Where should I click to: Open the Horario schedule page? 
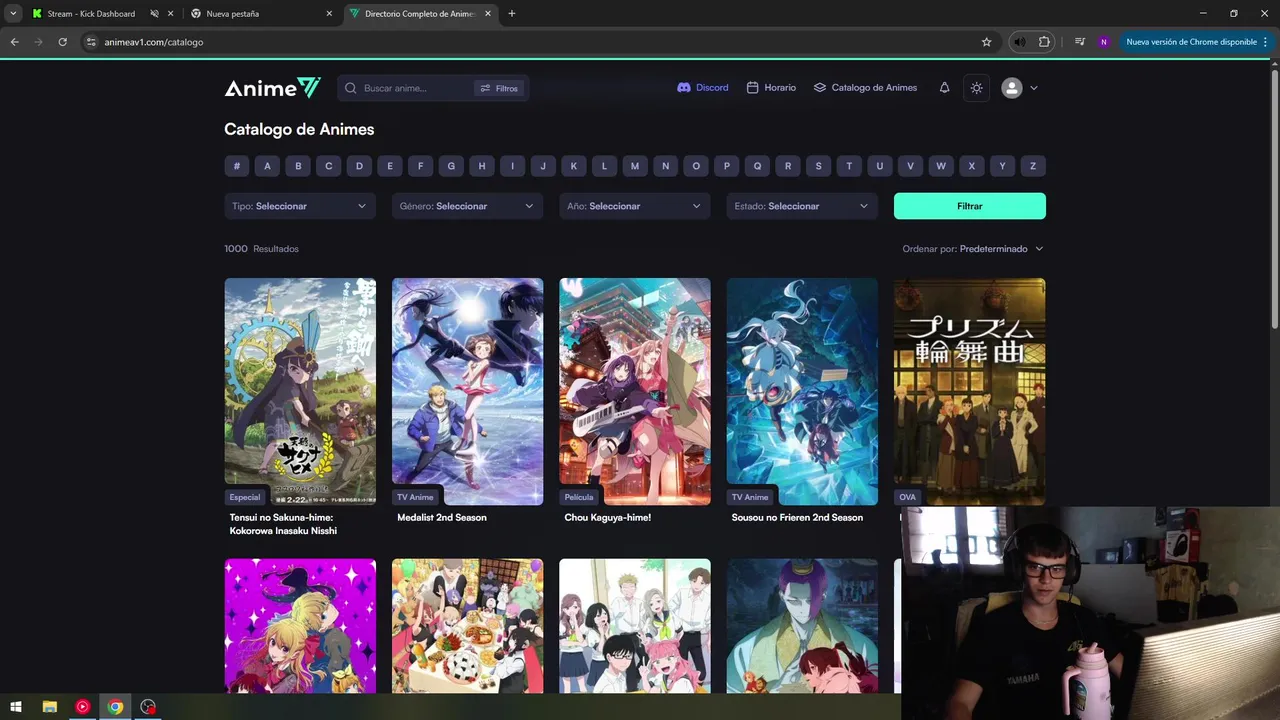click(x=771, y=88)
